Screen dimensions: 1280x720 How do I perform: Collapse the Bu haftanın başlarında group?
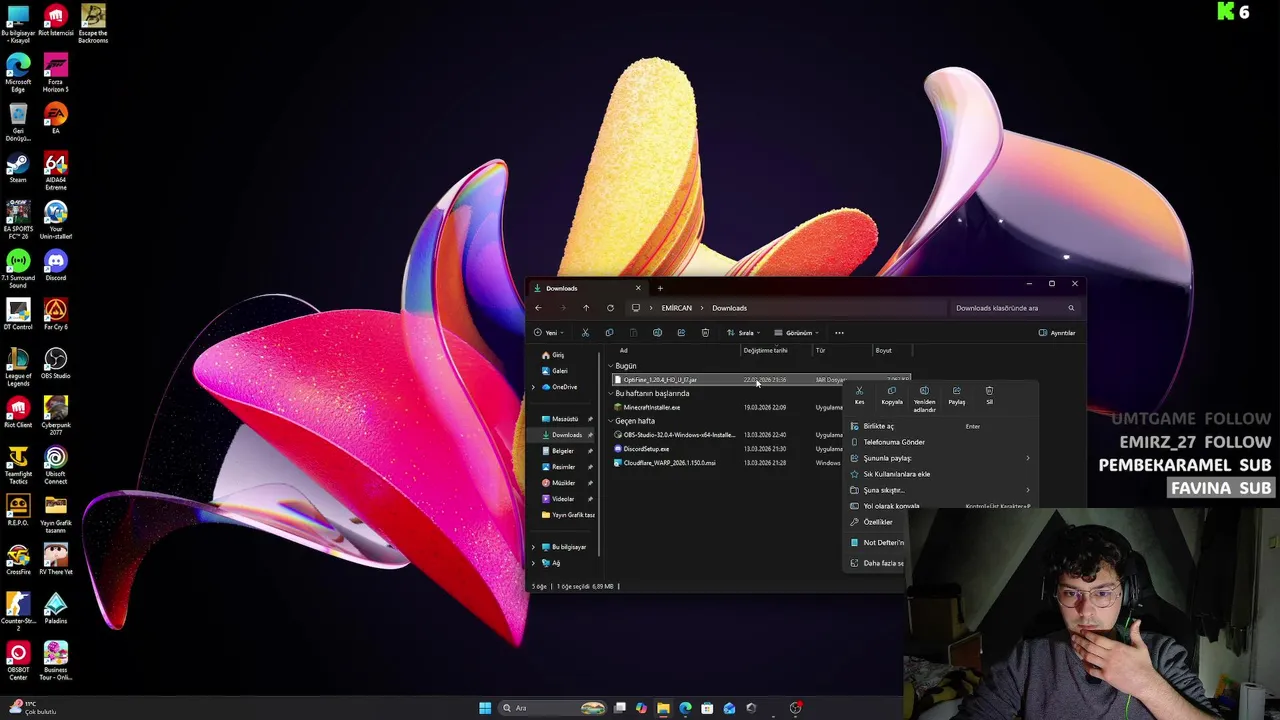[x=611, y=394]
